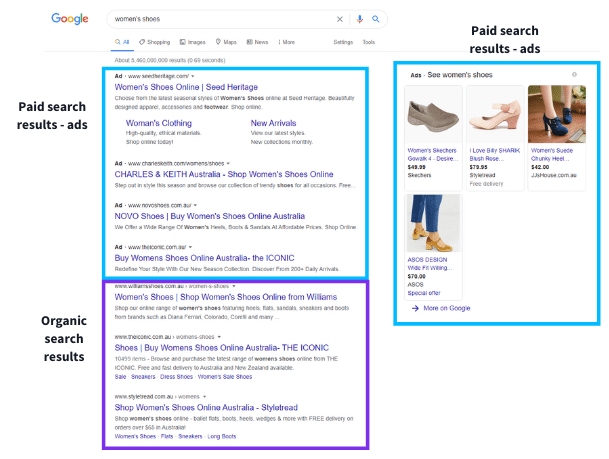Expand the Tools options
This screenshot has height=459, width=609.
369,42
